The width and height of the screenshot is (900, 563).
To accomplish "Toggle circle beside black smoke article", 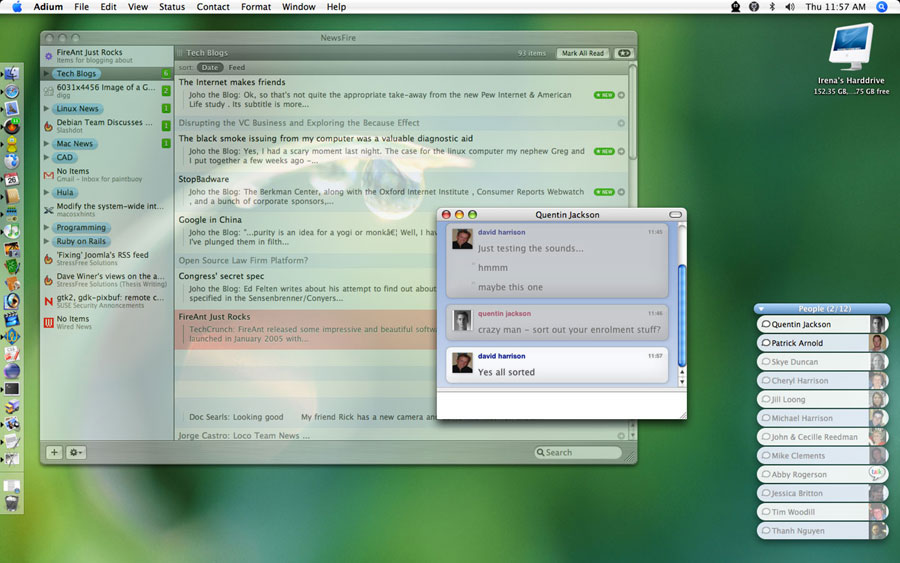I will 621,152.
